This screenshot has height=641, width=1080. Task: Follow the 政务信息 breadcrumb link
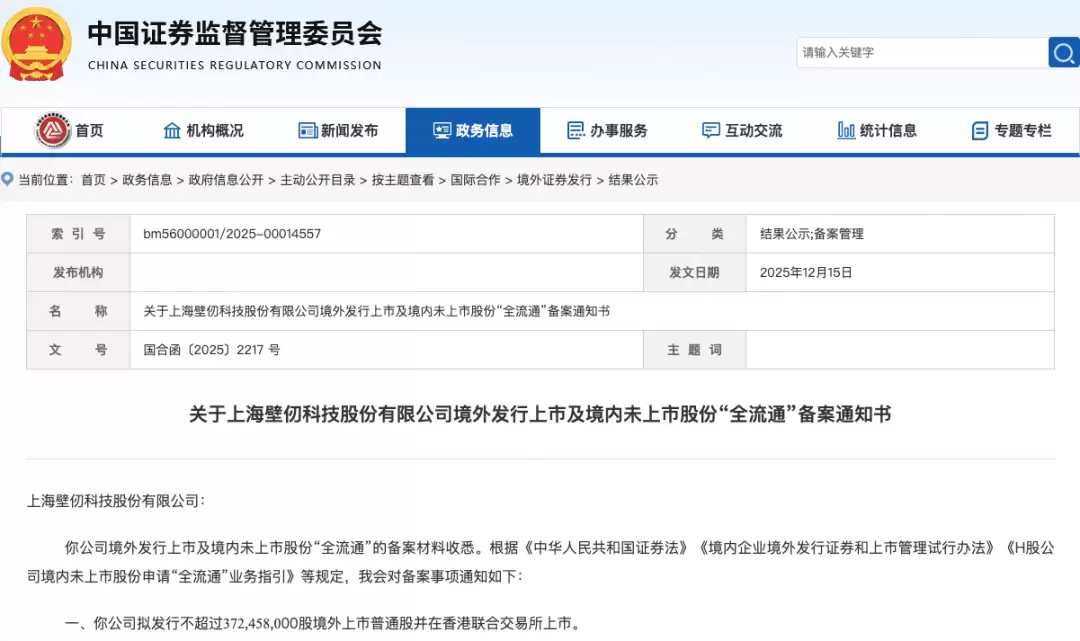pos(147,180)
